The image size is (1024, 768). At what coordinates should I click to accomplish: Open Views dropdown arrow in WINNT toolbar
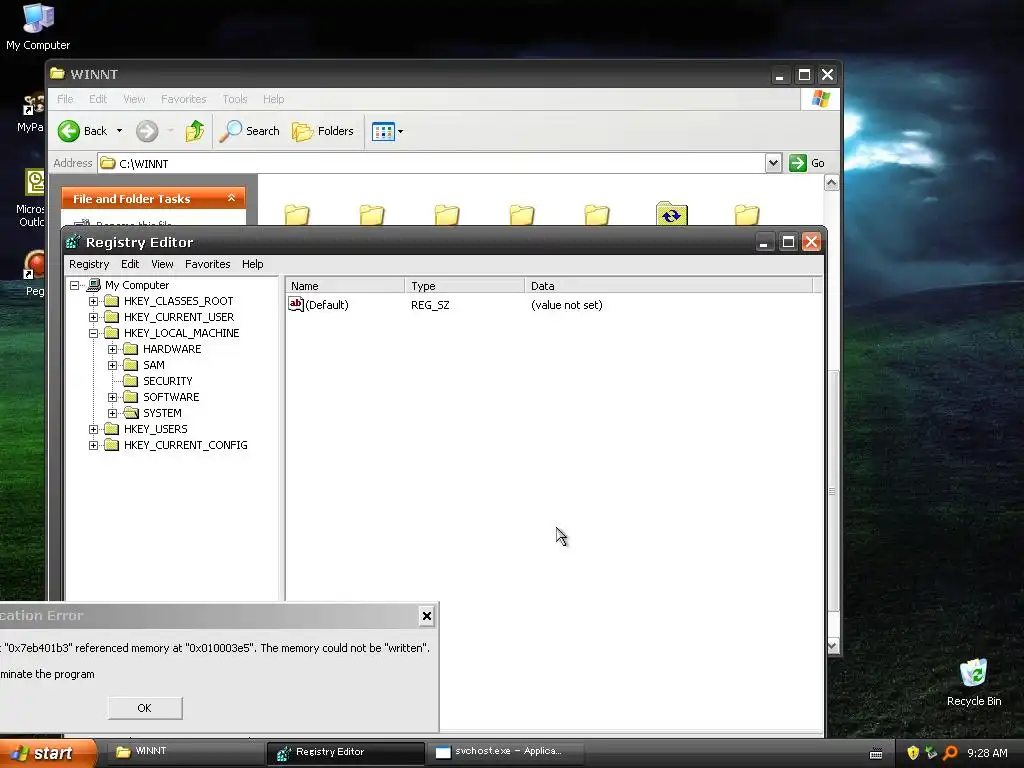(400, 131)
